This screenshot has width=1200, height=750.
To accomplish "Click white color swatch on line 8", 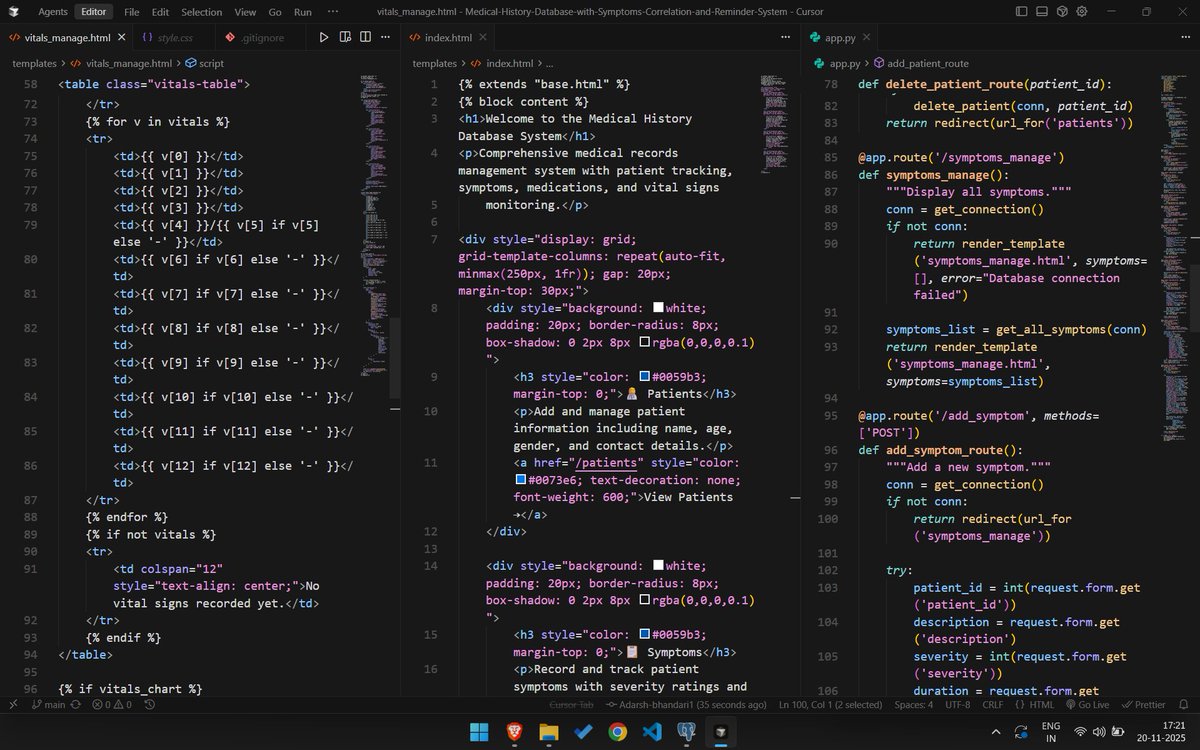I will tap(658, 308).
